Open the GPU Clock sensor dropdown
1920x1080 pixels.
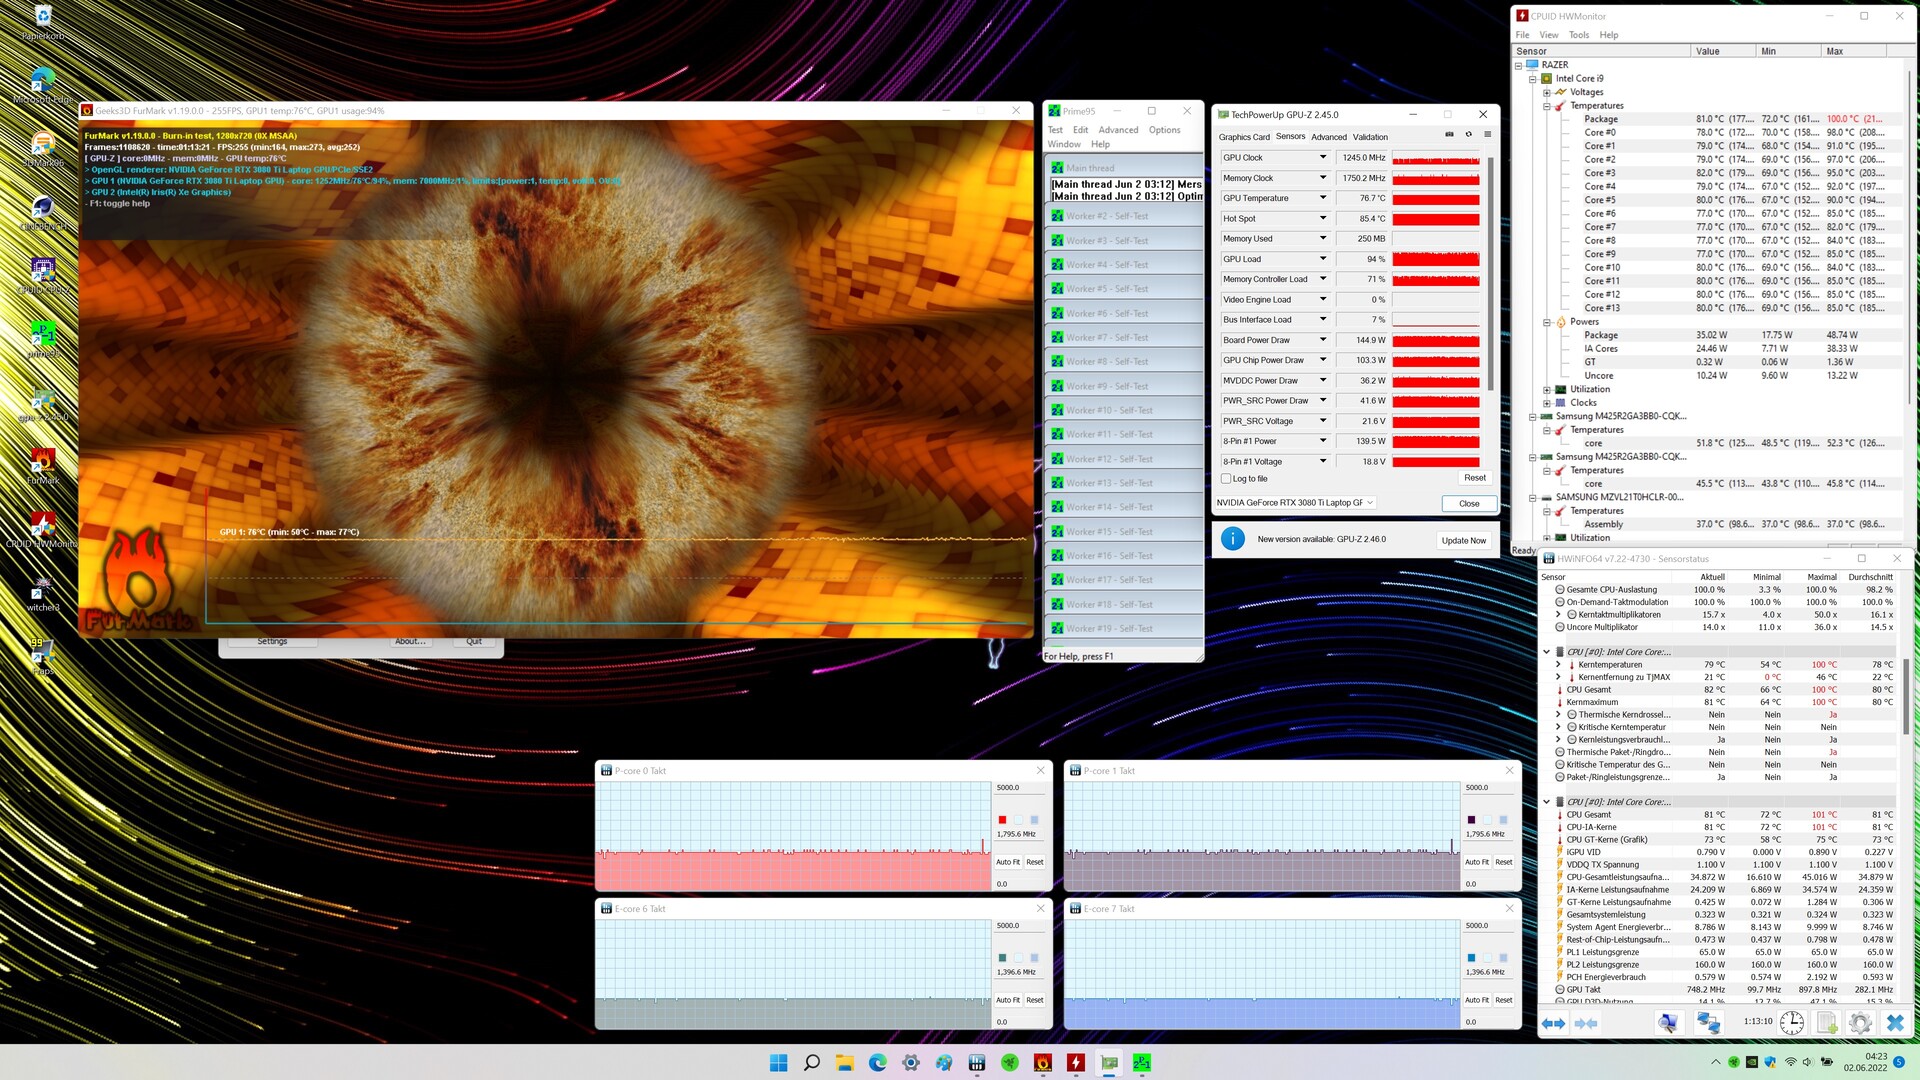1322,158
